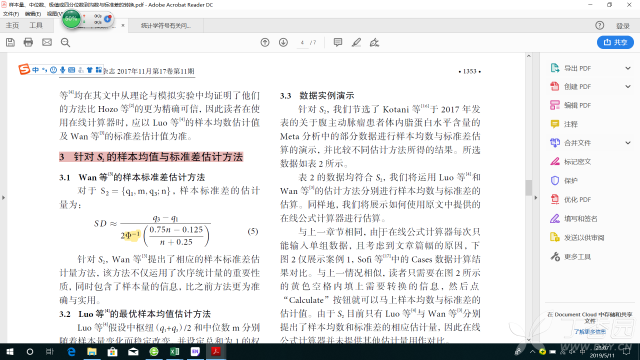Screen dimensions: 640x360
Task: Open the Find text magnifier icon
Action: coord(65,42)
